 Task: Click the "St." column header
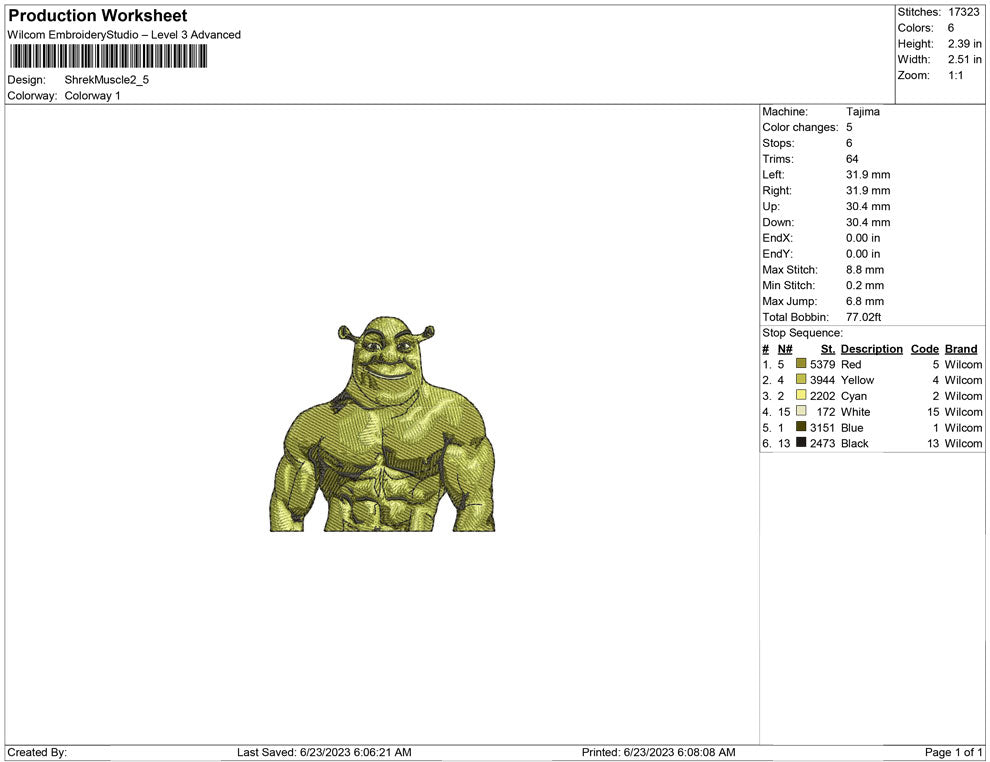pyautogui.click(x=828, y=348)
